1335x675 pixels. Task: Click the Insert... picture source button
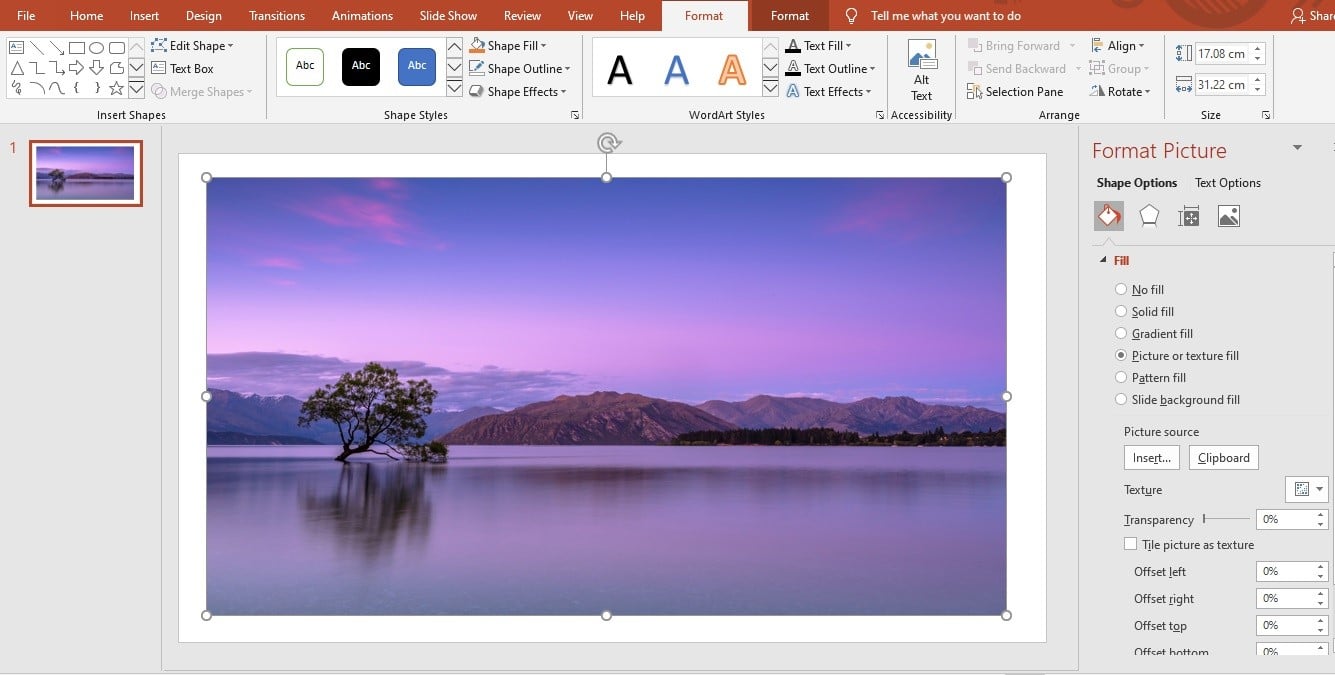point(1151,458)
